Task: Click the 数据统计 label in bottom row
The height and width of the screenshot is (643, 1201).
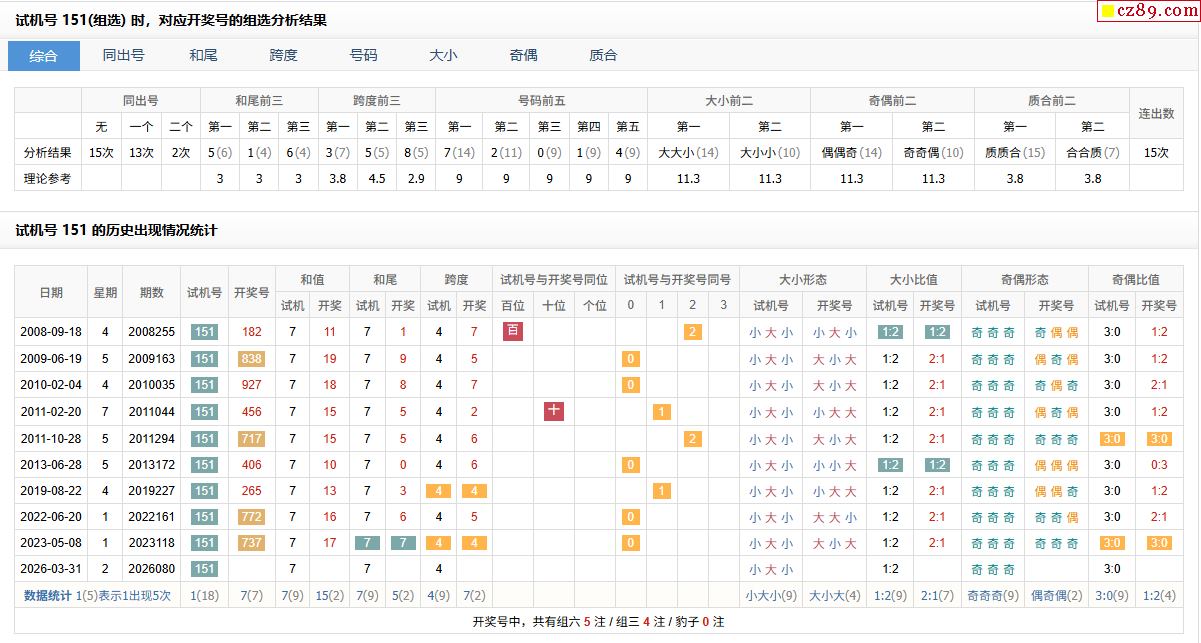Action: (48, 595)
